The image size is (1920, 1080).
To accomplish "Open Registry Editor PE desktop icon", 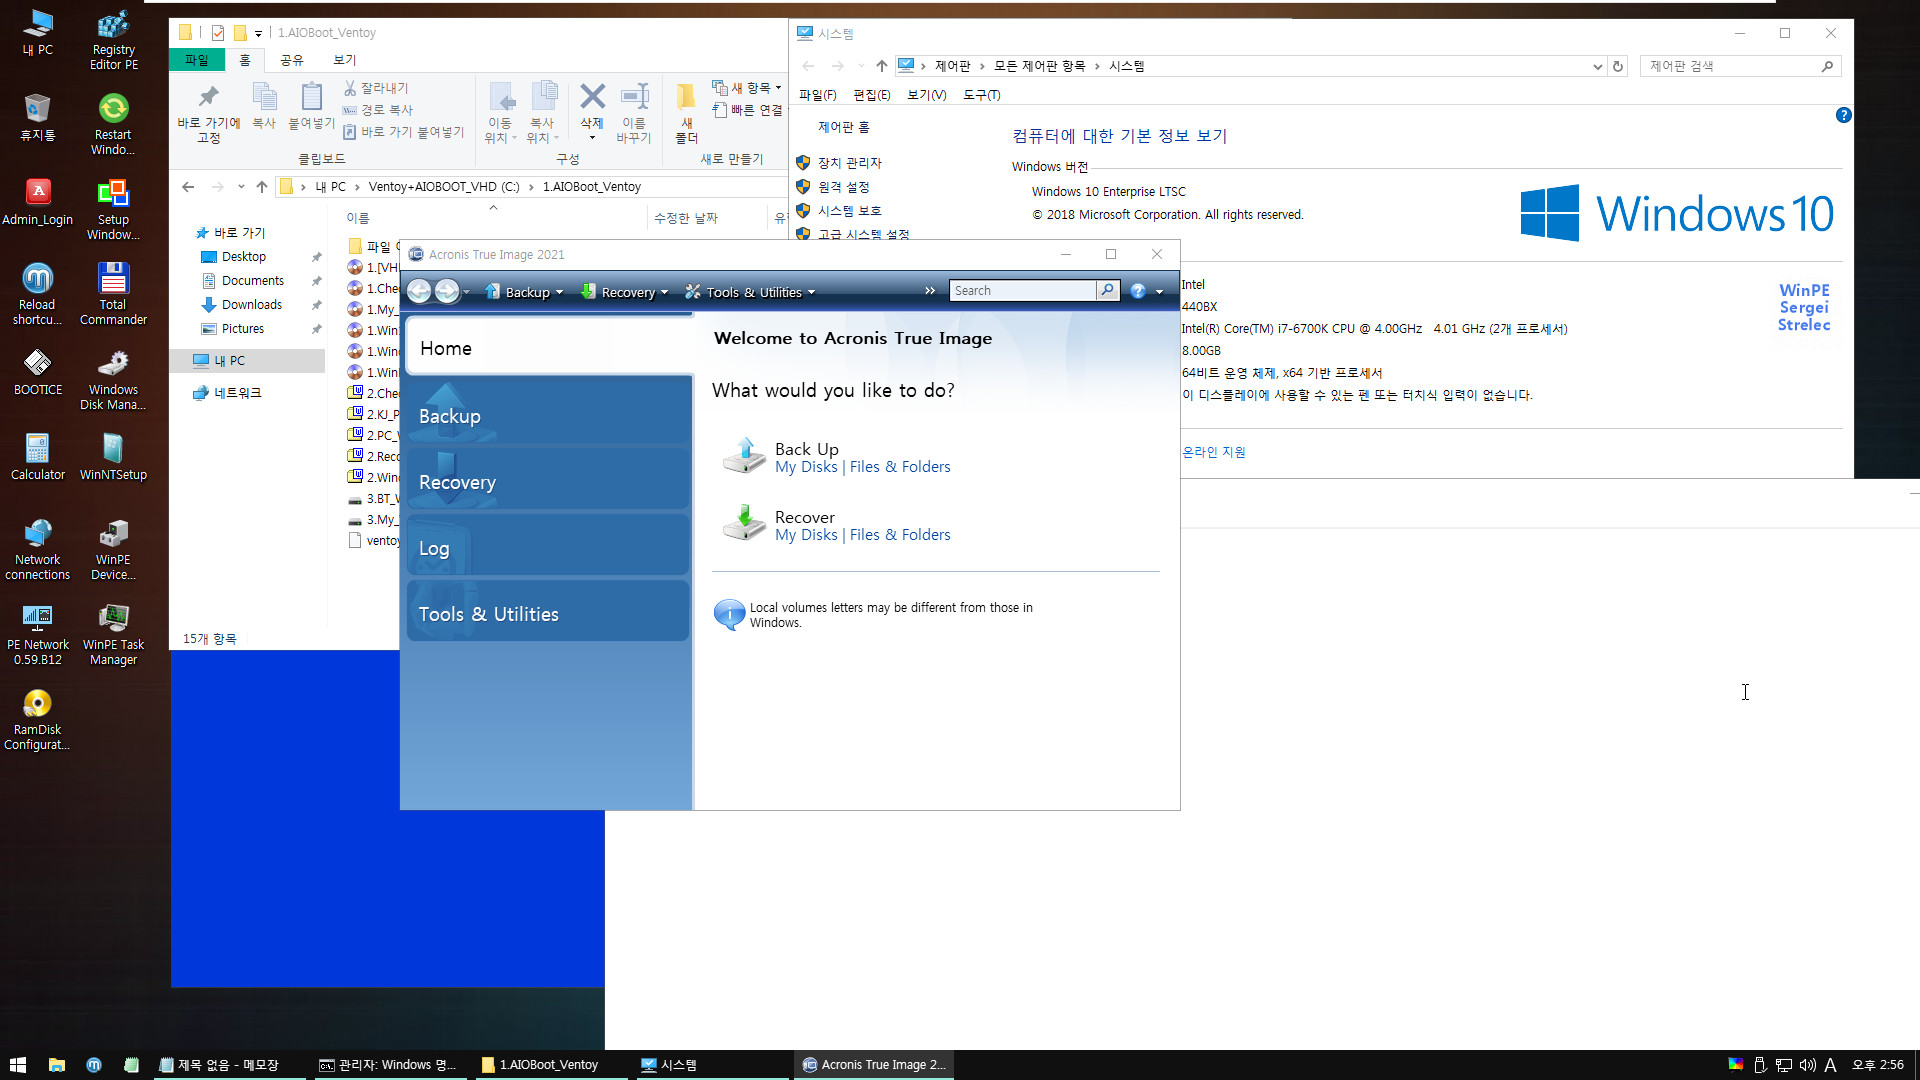I will point(113,40).
